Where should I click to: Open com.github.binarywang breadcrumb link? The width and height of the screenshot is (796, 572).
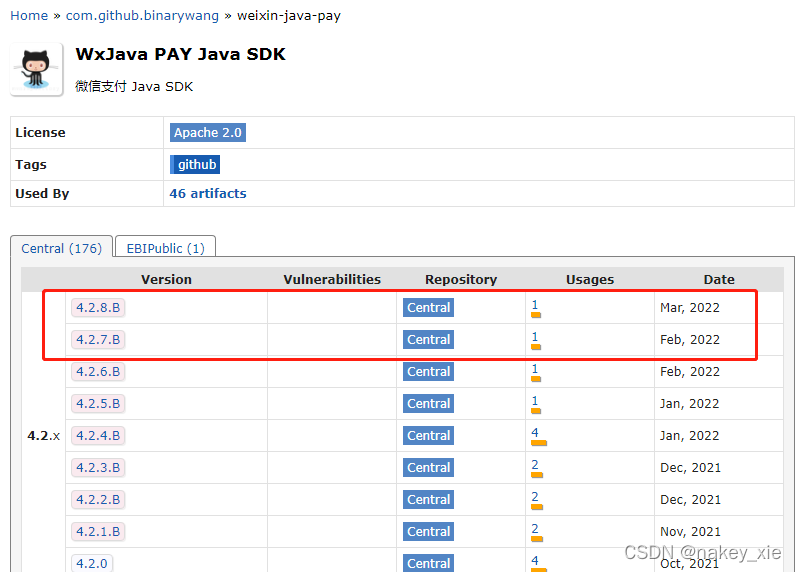pos(142,16)
